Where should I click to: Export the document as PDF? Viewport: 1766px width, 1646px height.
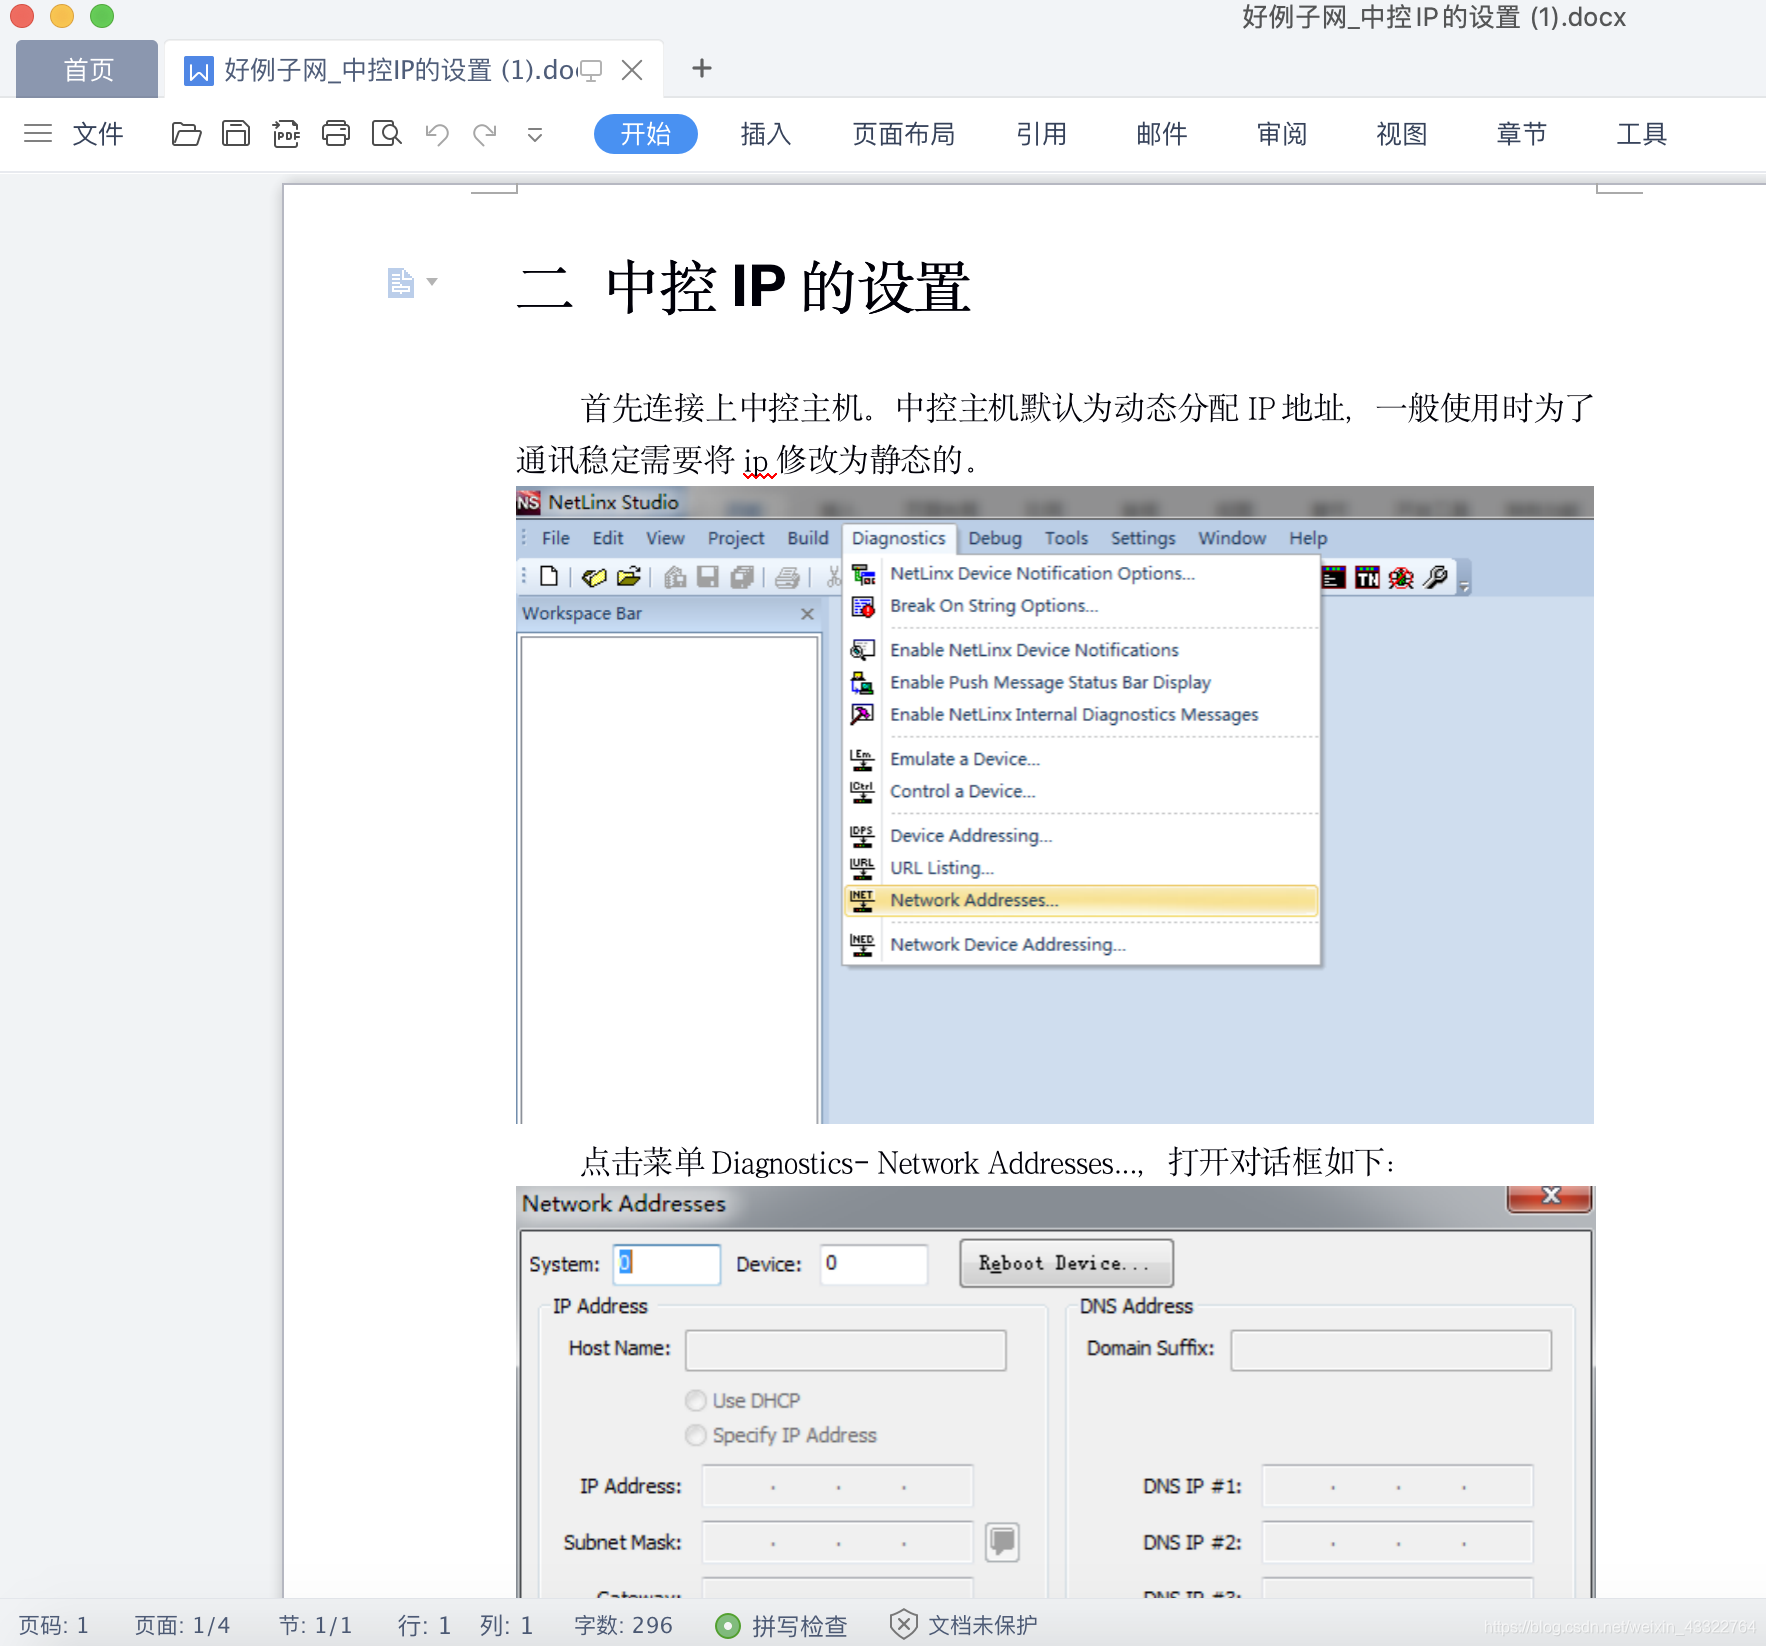286,133
